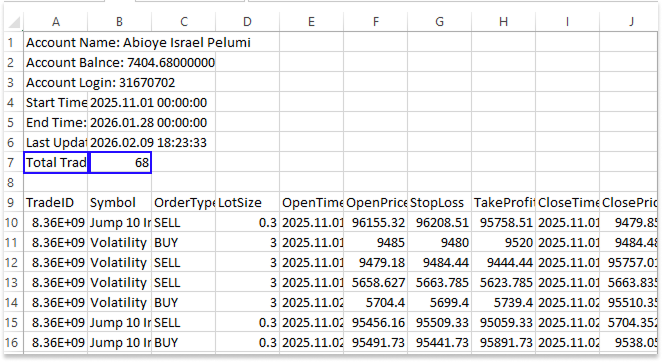Select column E header
Screen dimensions: 662x362
click(312, 22)
